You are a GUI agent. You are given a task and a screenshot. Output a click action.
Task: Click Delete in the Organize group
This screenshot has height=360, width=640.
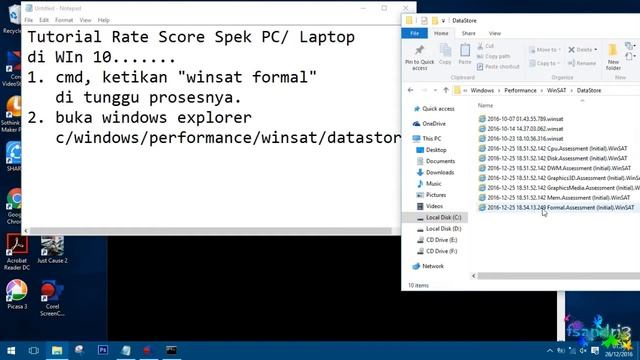pos(582,50)
